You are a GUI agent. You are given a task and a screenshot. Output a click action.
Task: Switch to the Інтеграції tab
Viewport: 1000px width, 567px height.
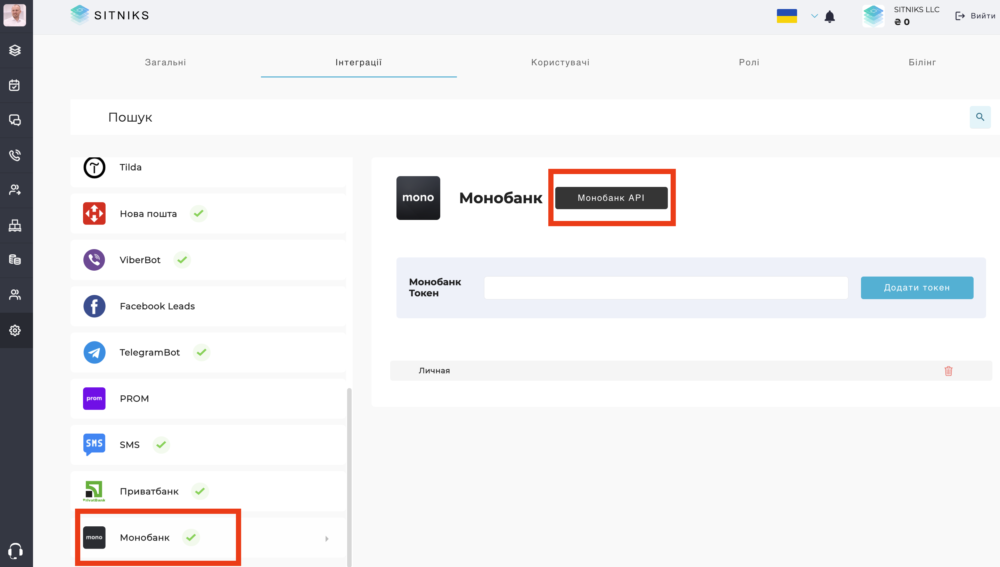[358, 63]
